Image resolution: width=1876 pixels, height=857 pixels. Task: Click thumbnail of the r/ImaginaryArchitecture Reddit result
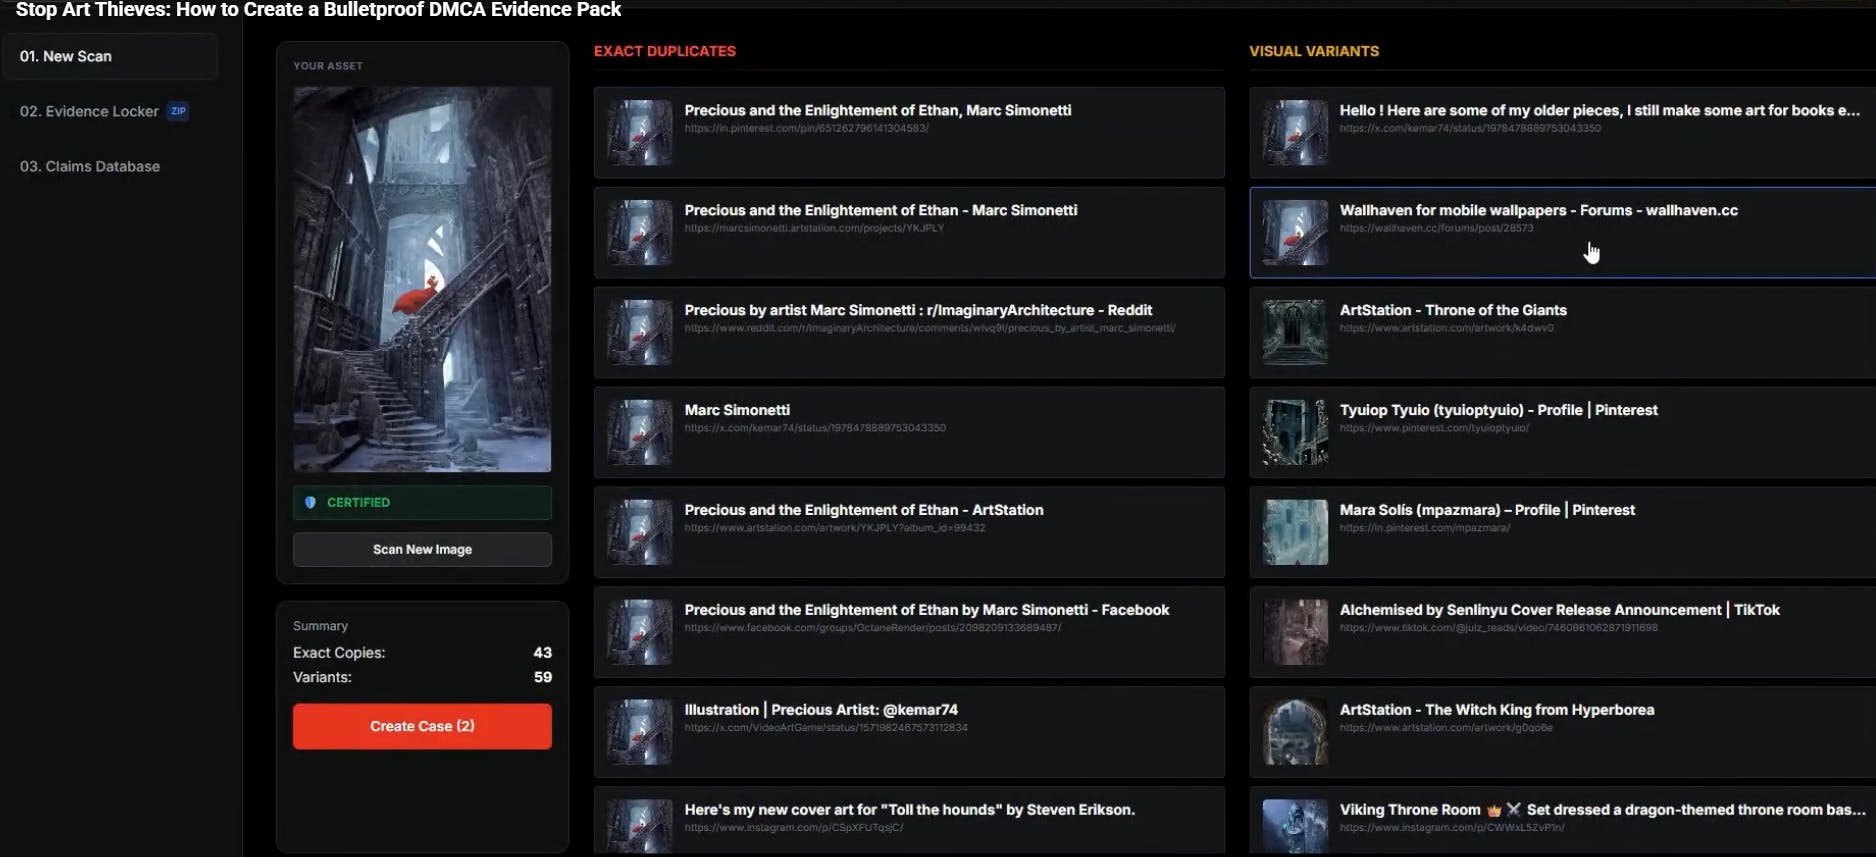pos(640,332)
